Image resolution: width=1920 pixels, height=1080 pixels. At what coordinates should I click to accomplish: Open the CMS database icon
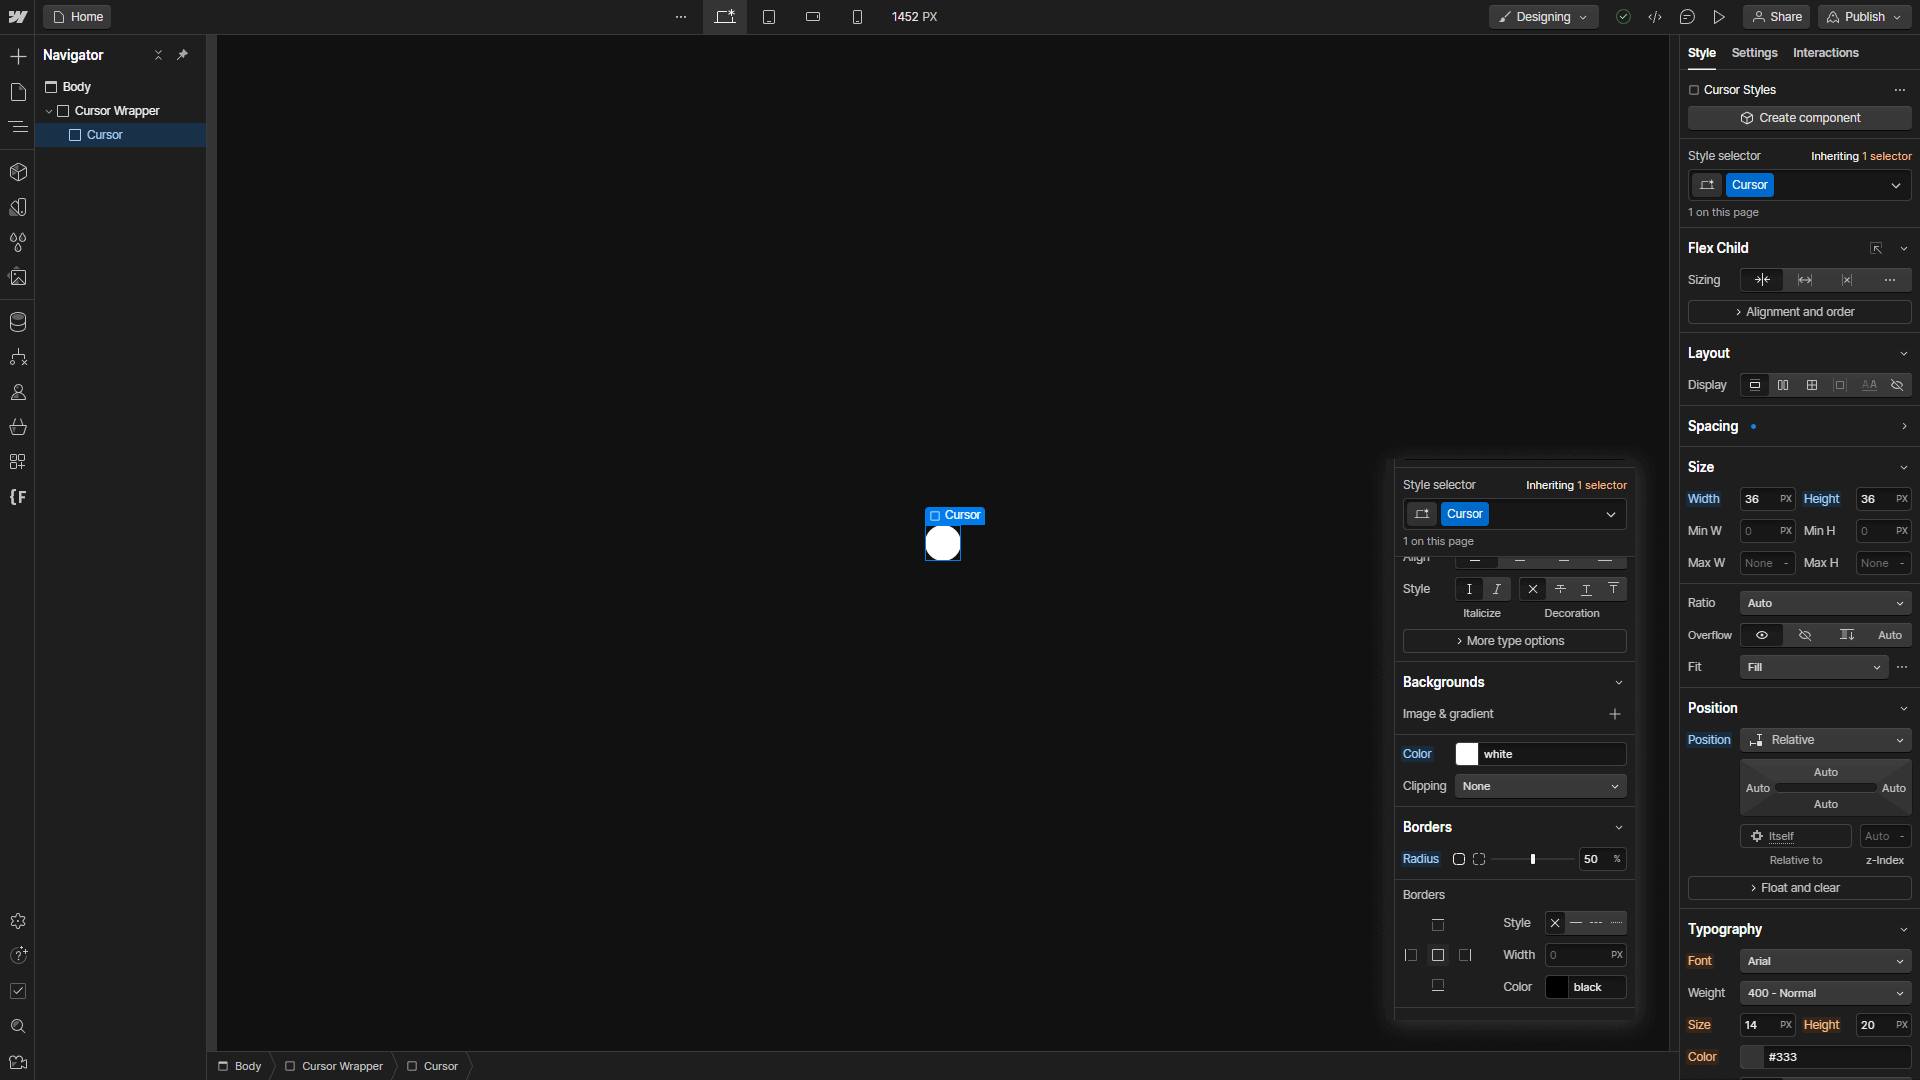coord(18,322)
